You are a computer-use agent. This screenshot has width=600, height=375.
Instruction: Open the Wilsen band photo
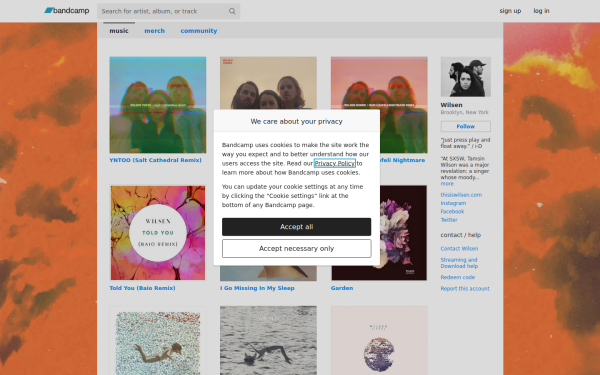(x=466, y=77)
